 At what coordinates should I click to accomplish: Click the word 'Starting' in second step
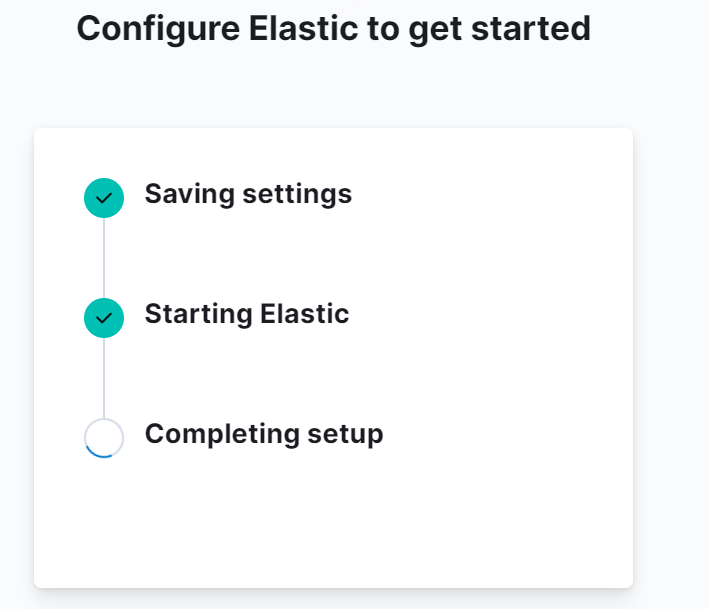point(199,315)
